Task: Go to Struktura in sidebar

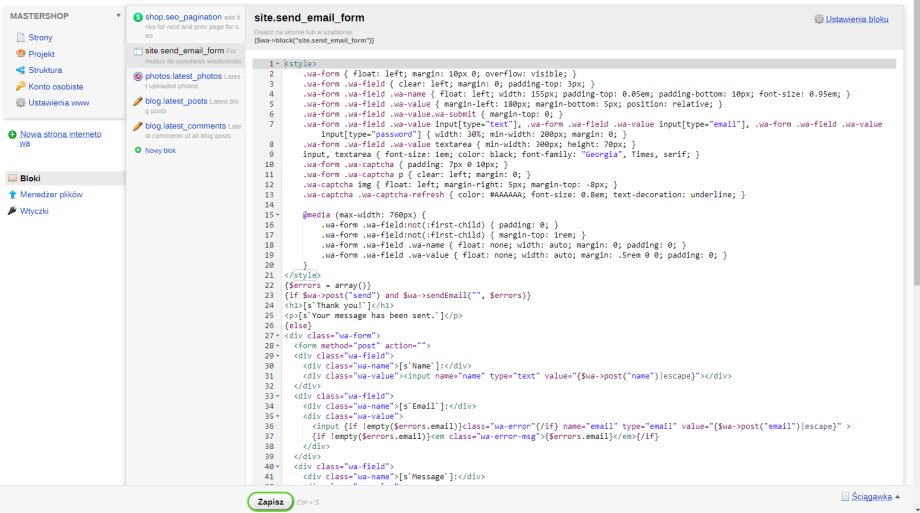Action: [x=45, y=70]
